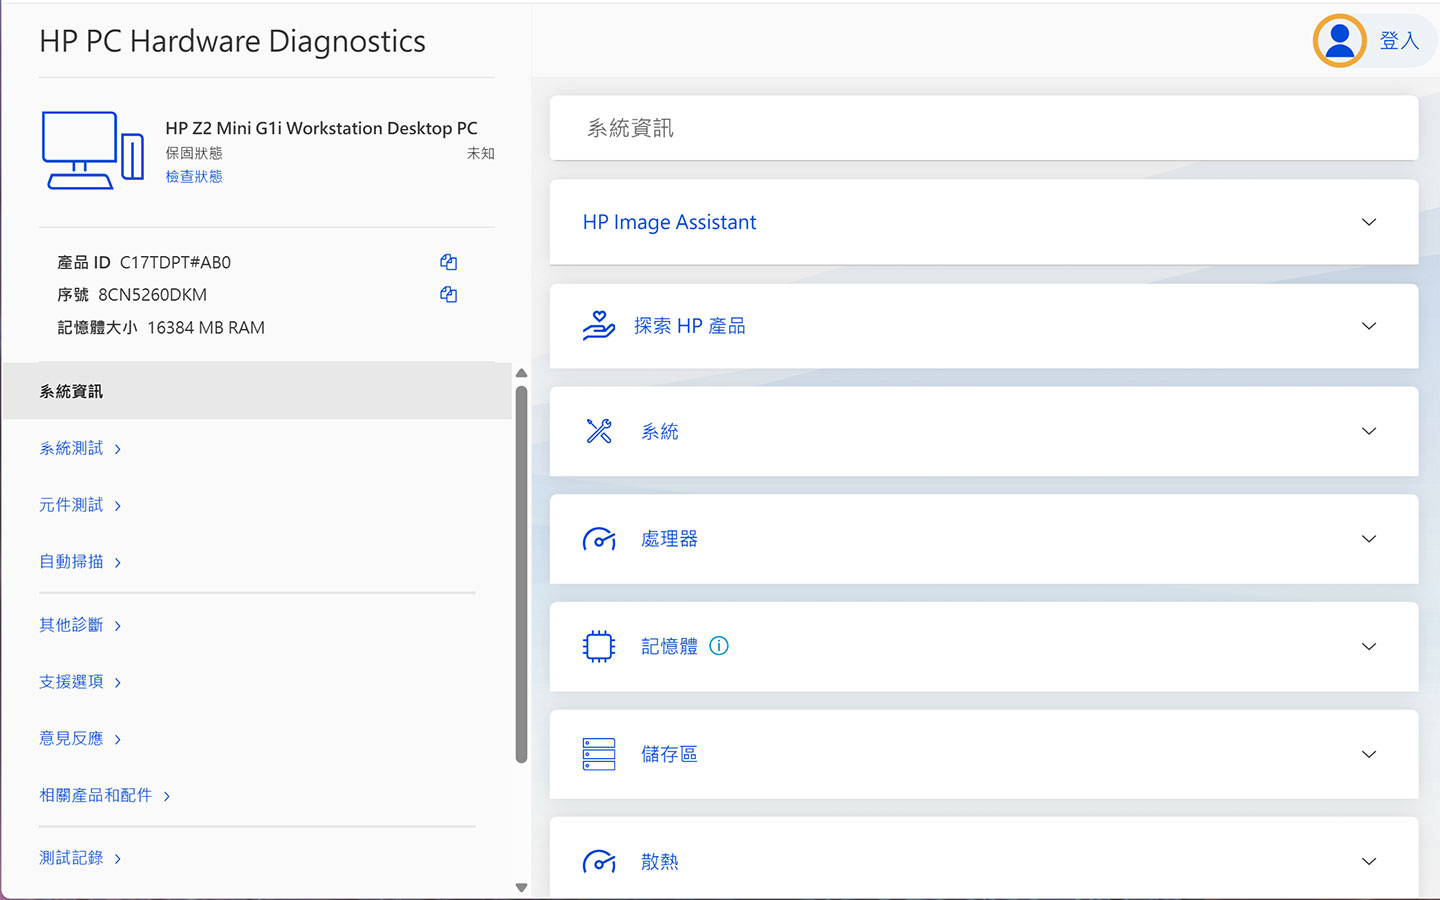The width and height of the screenshot is (1440, 900).
Task: Copy the 產品 ID using the copy icon
Action: (448, 261)
